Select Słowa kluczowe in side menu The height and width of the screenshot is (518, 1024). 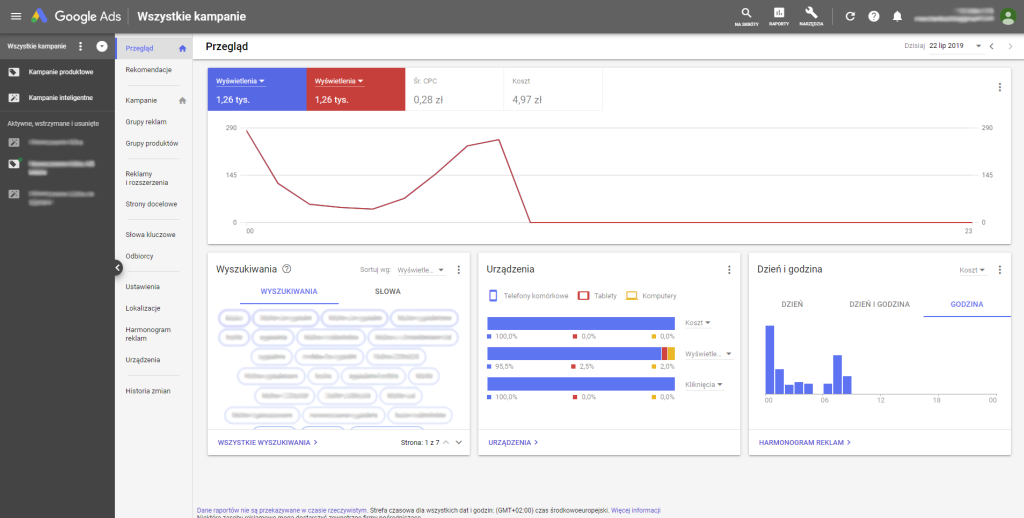pos(150,234)
